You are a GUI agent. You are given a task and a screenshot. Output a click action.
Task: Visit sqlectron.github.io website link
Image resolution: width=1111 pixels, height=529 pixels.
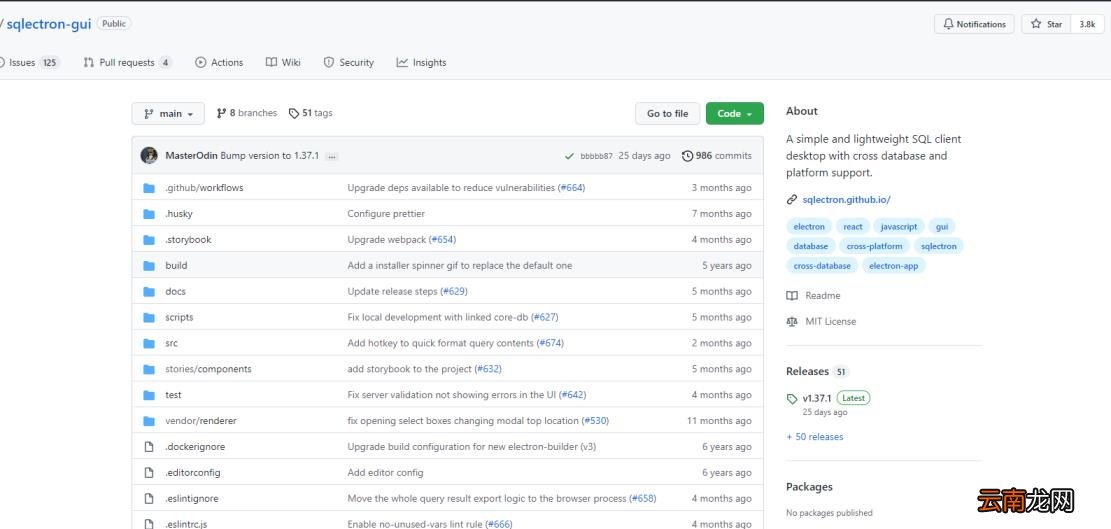[846, 200]
